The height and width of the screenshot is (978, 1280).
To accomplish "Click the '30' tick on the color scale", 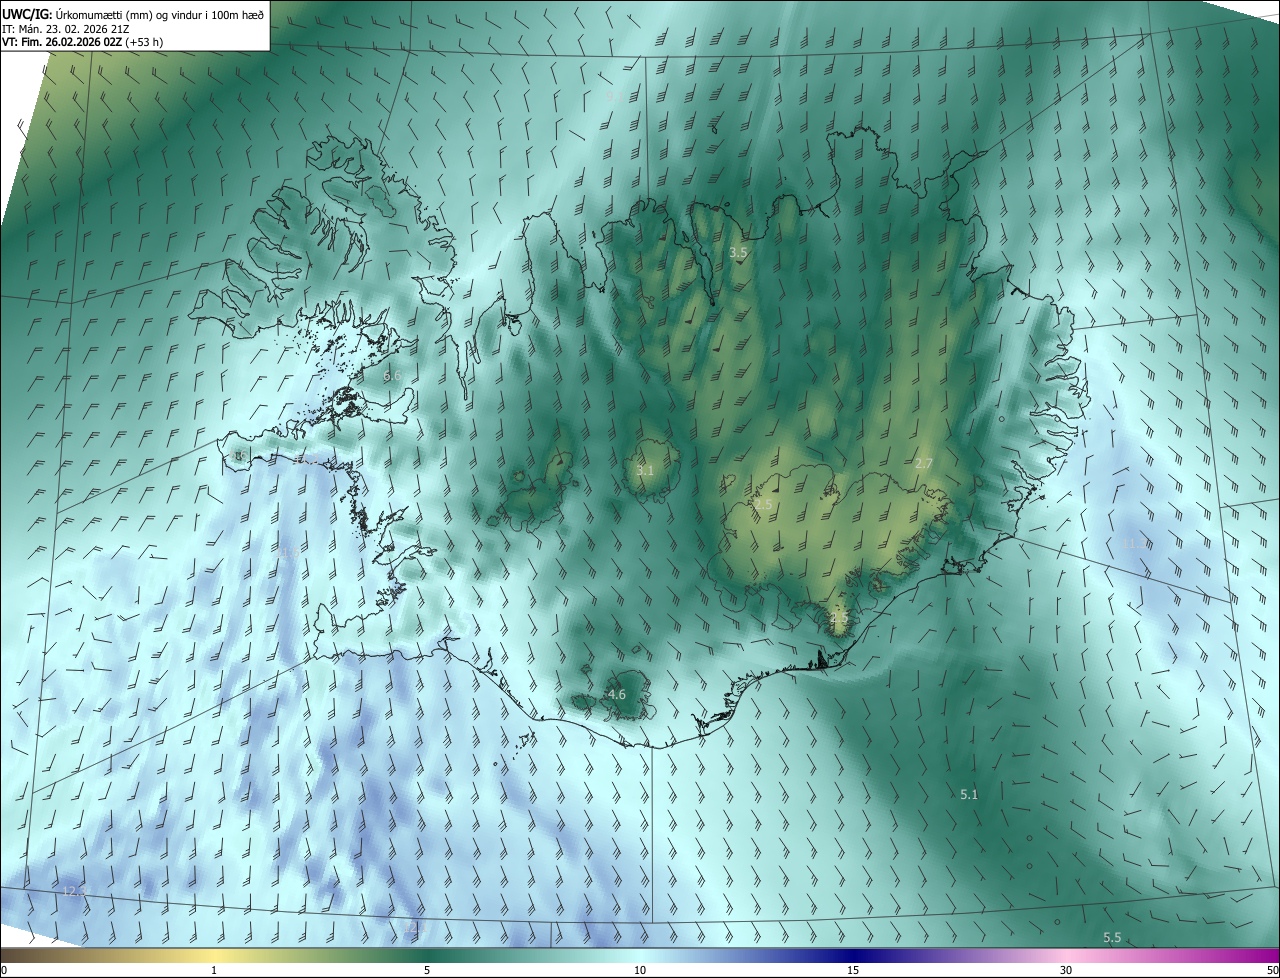I will coord(1066,970).
